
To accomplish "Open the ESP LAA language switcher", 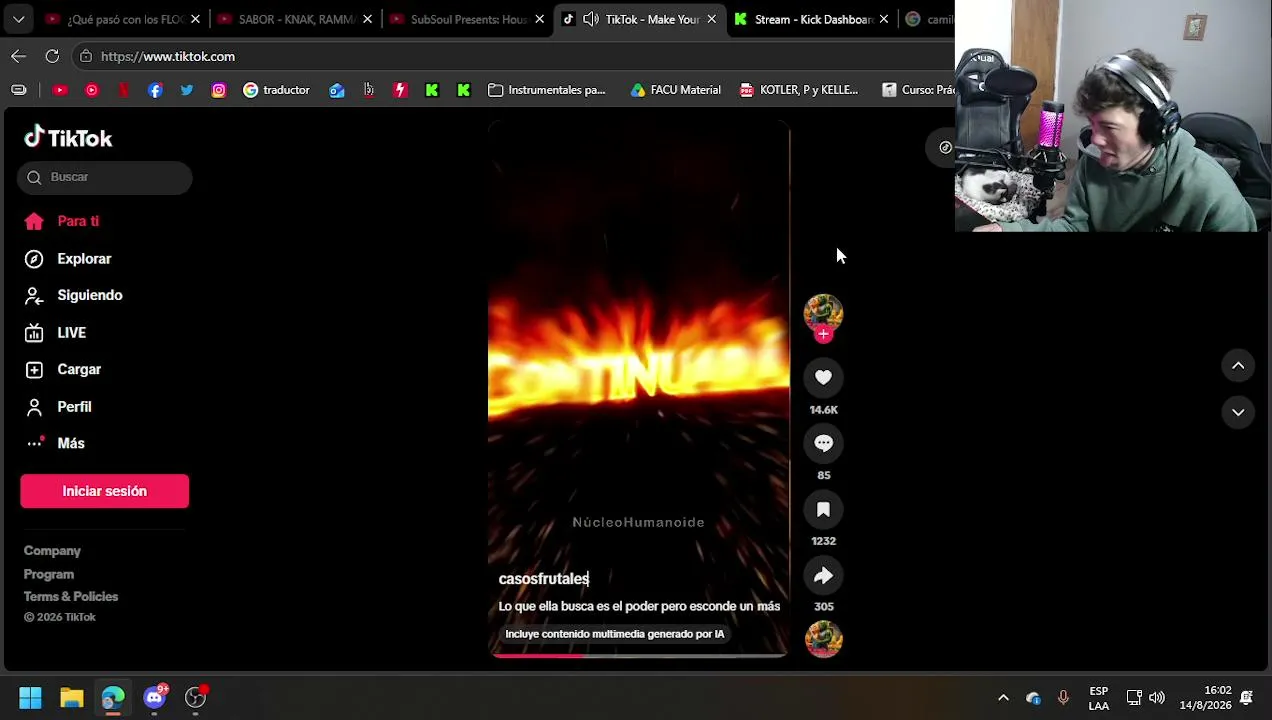I will (1098, 698).
